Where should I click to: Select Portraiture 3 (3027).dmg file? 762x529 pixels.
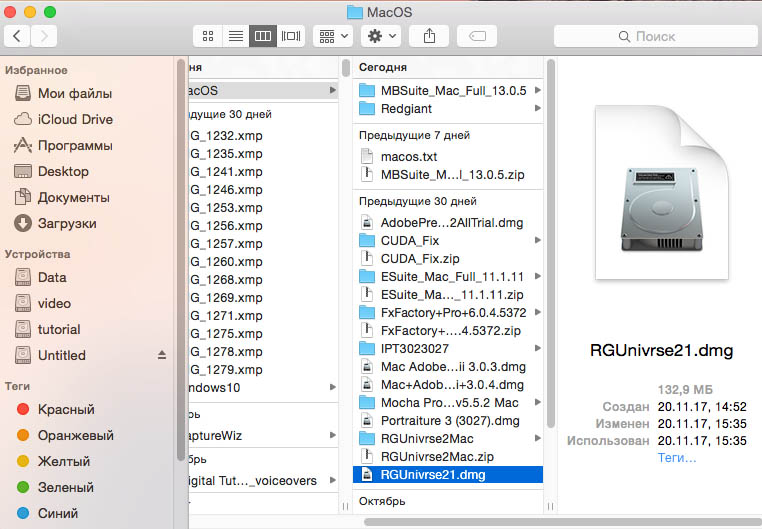coord(448,420)
